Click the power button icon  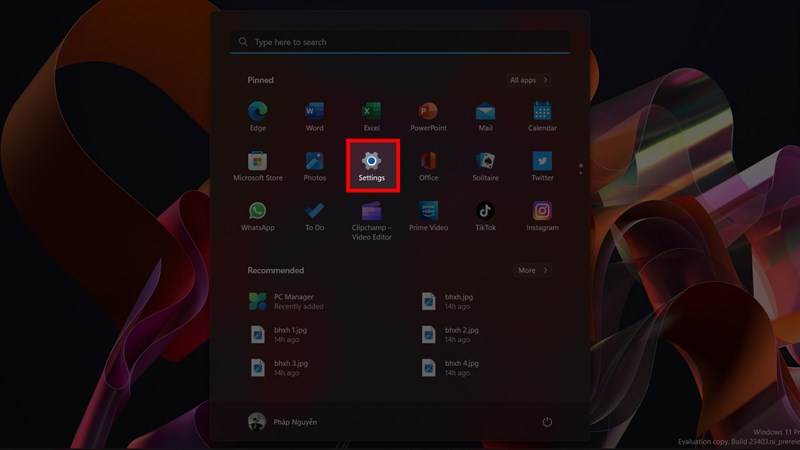tap(547, 422)
